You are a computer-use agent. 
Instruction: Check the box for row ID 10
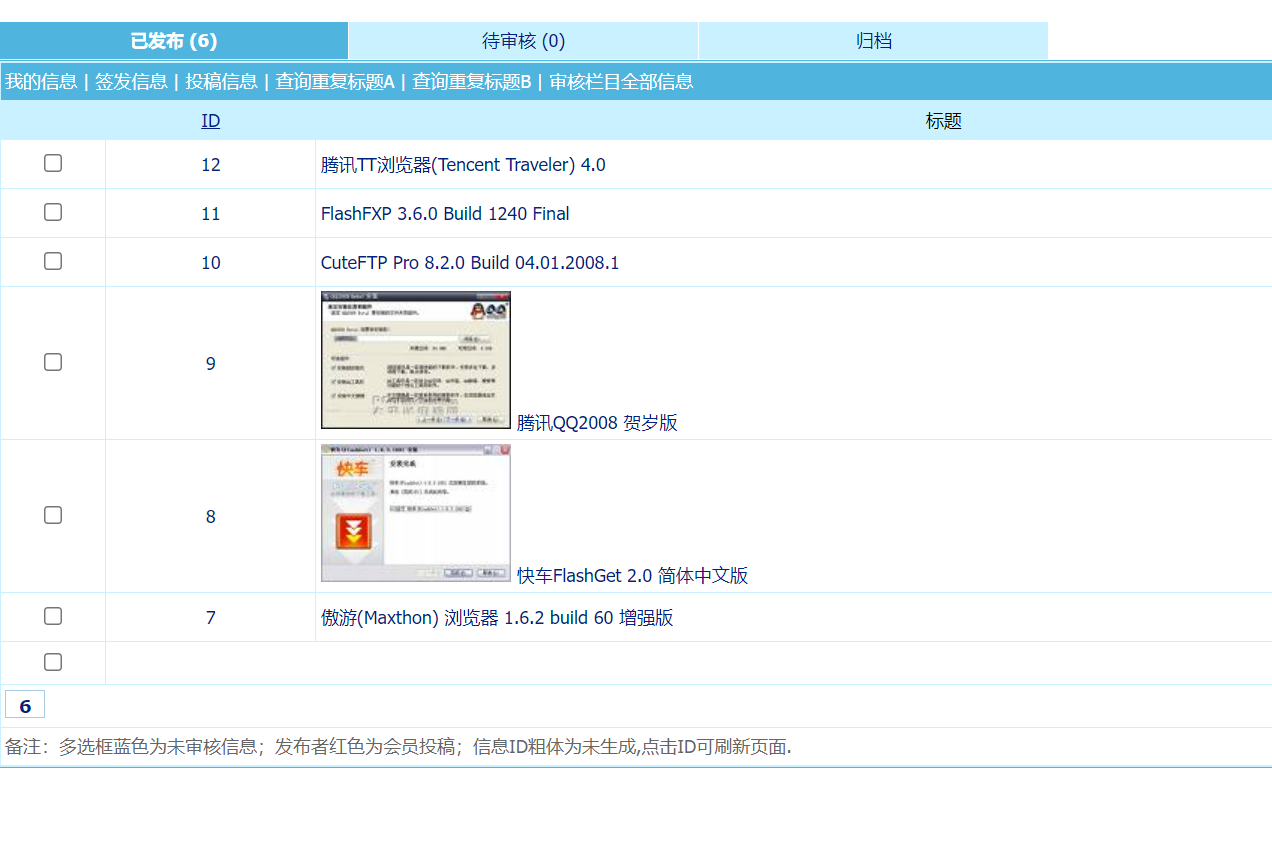click(53, 261)
